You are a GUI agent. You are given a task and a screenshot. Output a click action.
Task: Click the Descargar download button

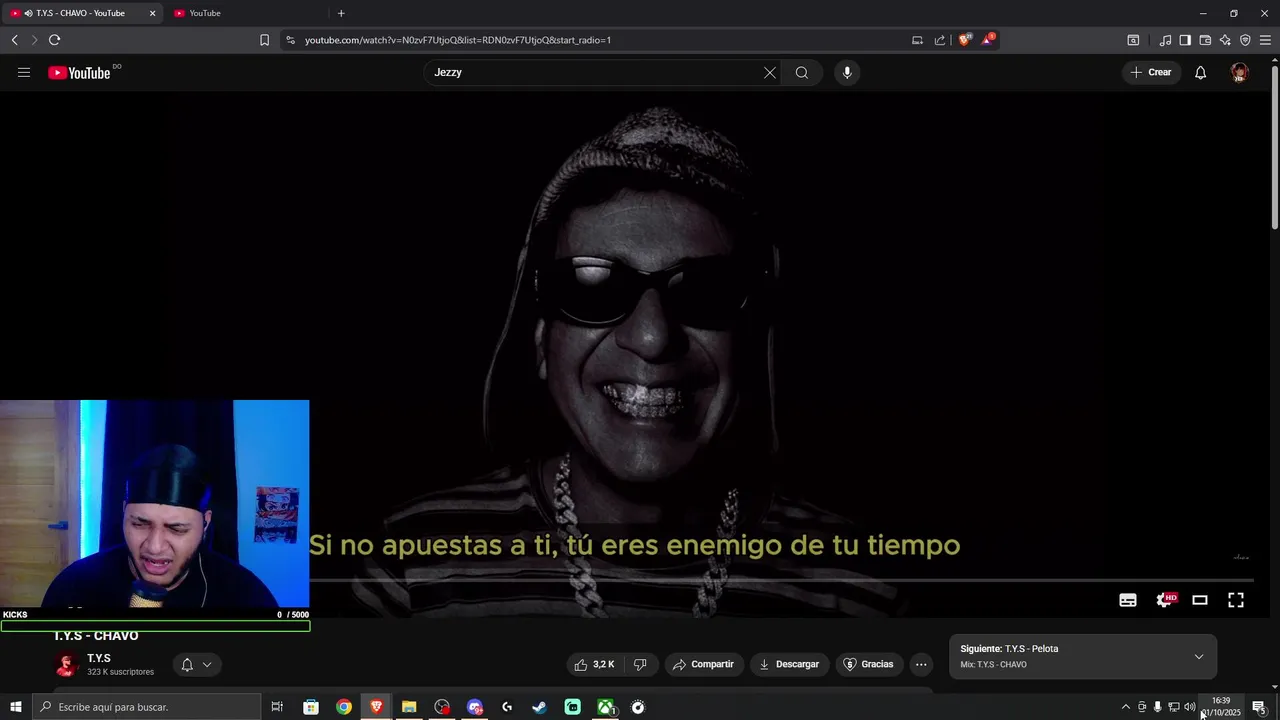pos(790,664)
